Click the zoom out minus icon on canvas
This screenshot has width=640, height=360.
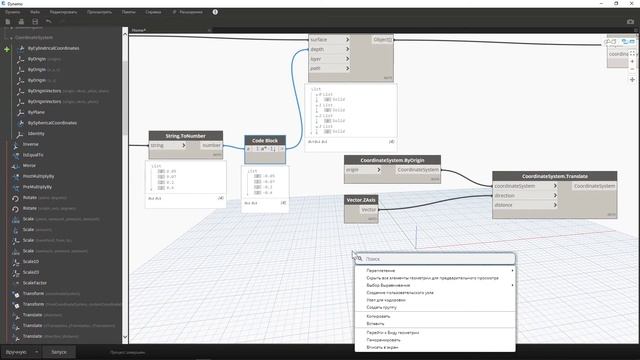632,69
